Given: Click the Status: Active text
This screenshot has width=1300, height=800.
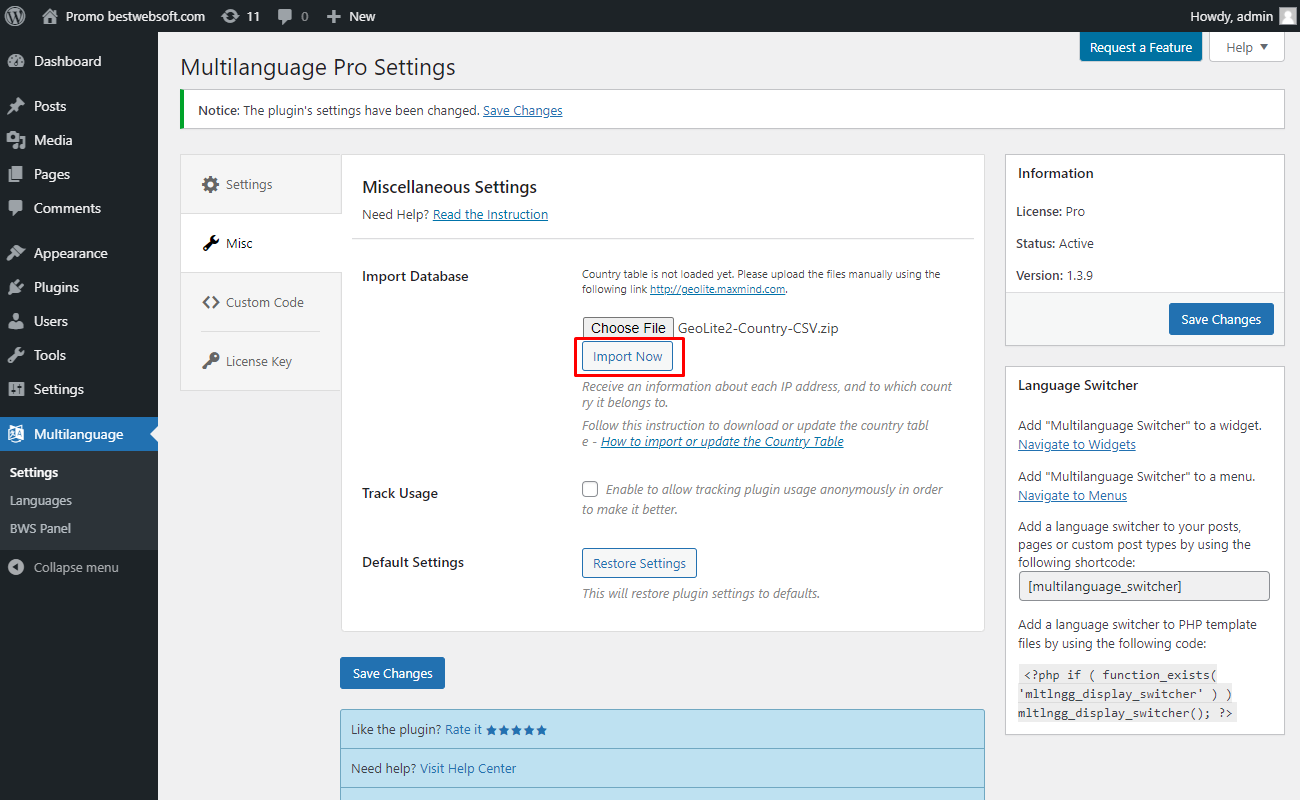Looking at the screenshot, I should (x=1055, y=243).
